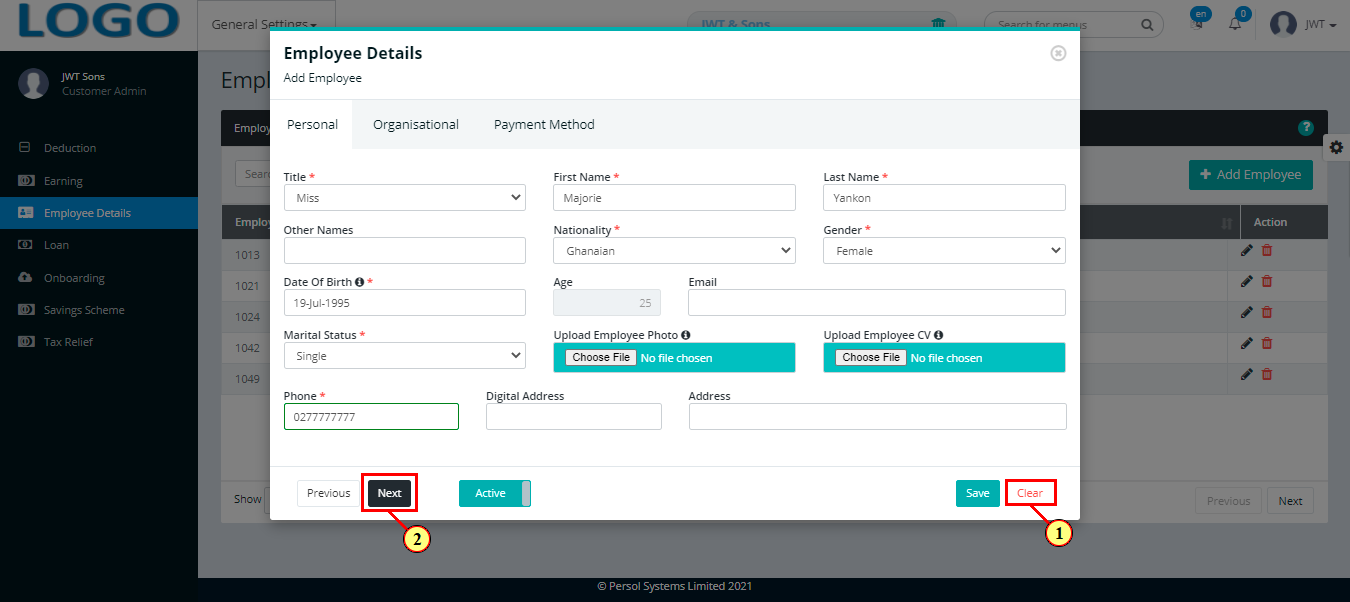
Task: Expand the General Settings menu
Action: pyautogui.click(x=264, y=24)
